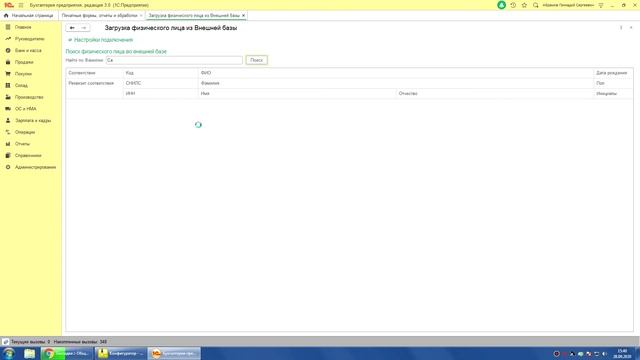Close the Загрузка физического лица tab

(x=244, y=16)
